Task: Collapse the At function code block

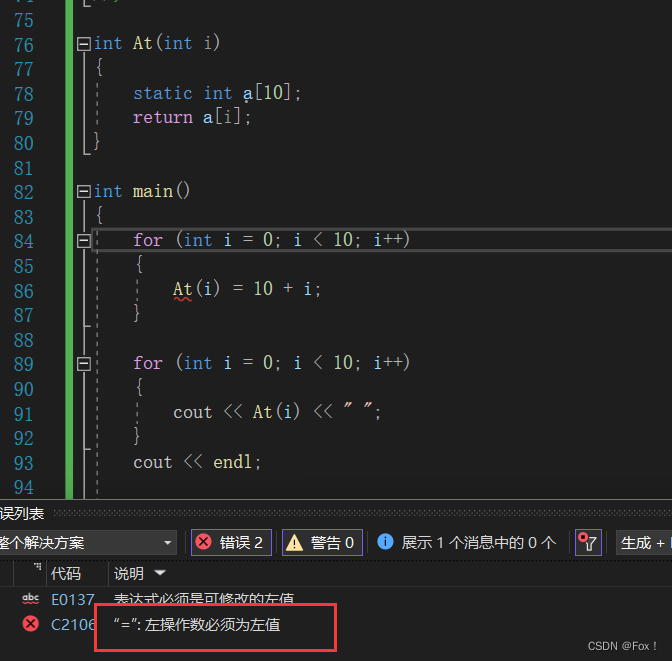Action: click(x=84, y=44)
